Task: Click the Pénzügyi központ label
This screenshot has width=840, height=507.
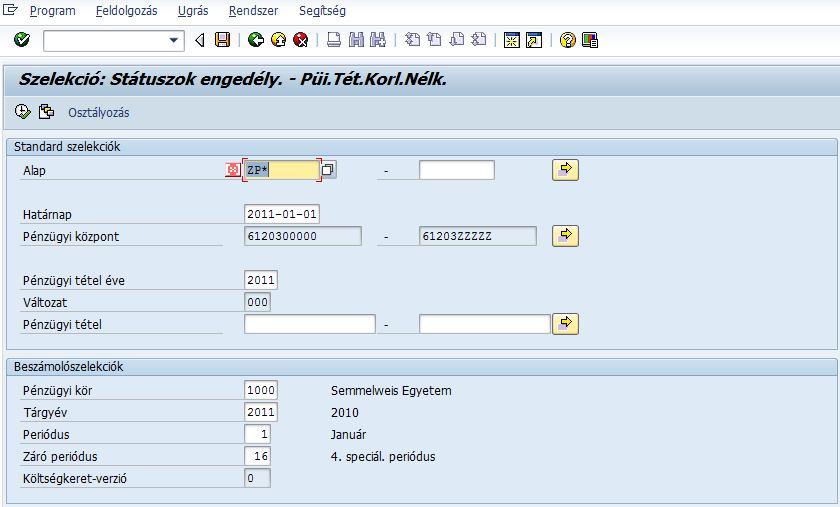Action: click(71, 236)
